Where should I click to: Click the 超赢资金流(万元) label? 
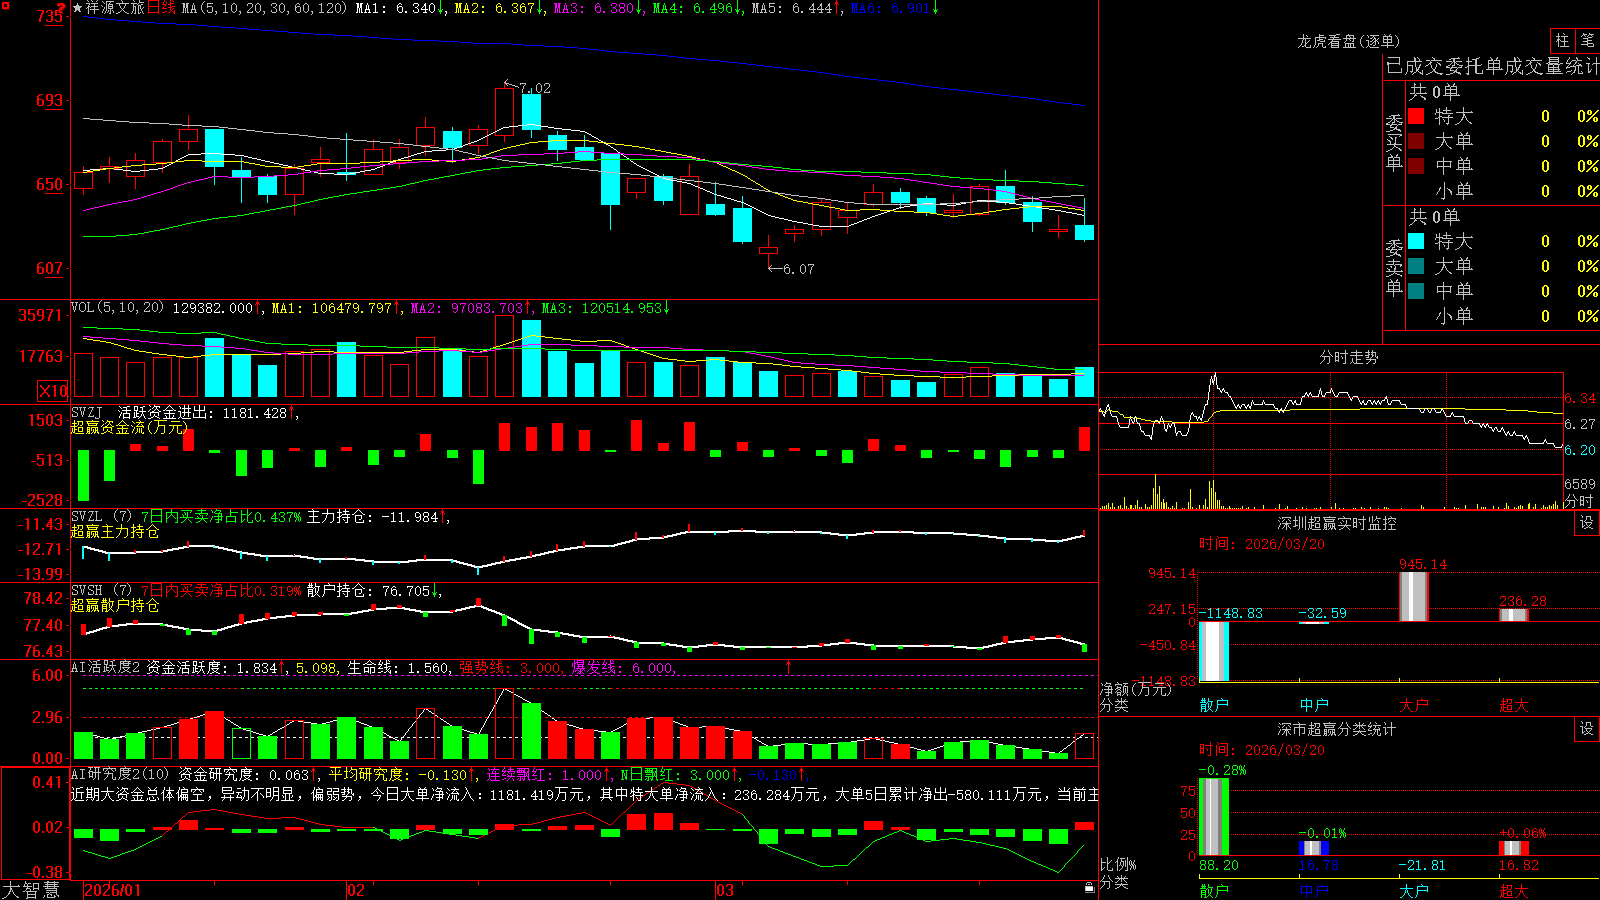tap(129, 427)
